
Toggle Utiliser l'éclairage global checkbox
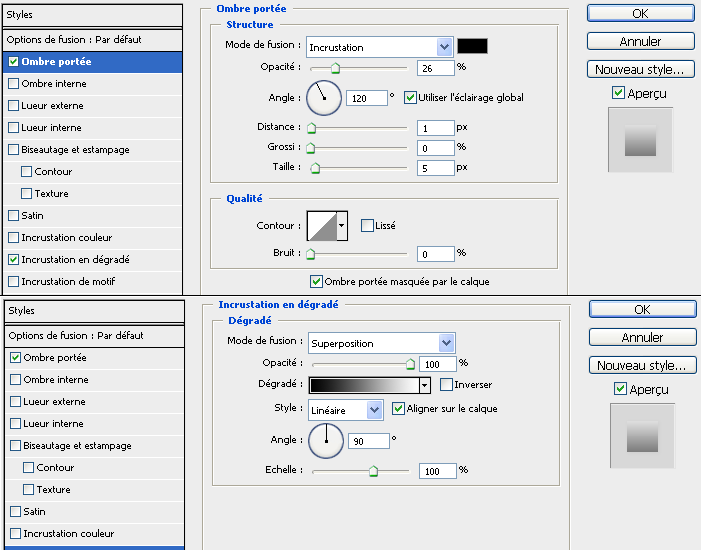point(410,98)
